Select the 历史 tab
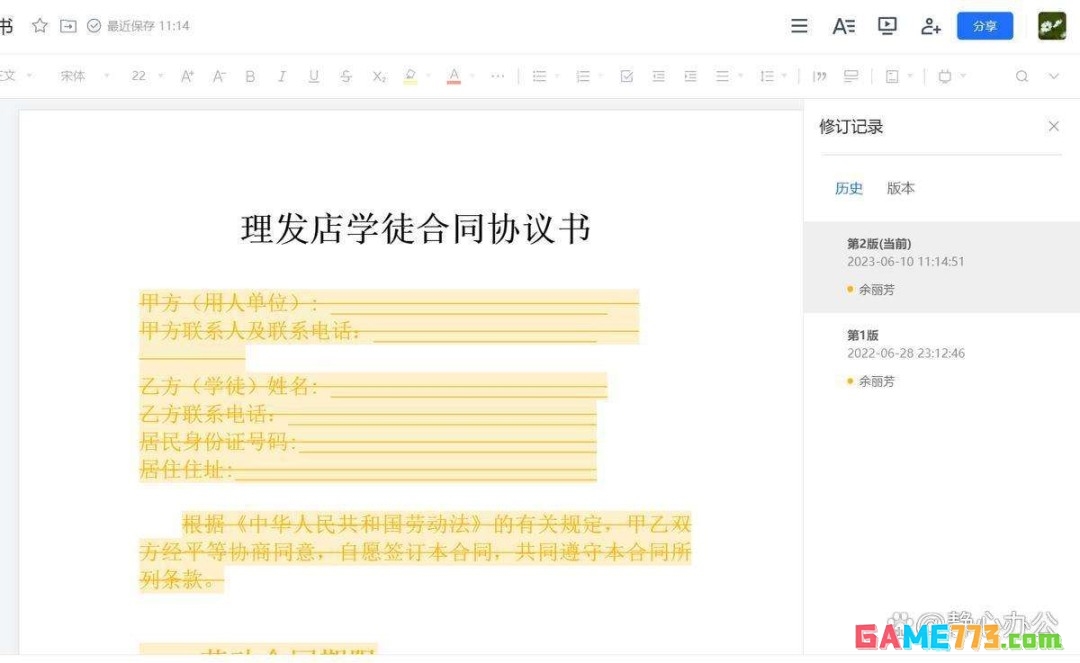The image size is (1080, 663). [848, 188]
